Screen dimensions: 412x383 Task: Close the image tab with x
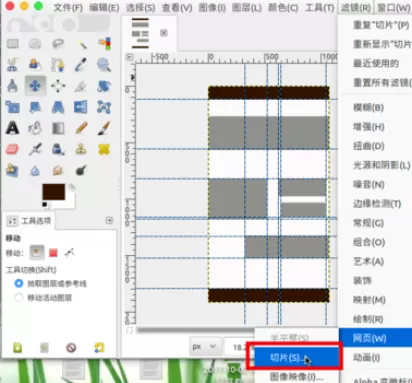pyautogui.click(x=164, y=33)
